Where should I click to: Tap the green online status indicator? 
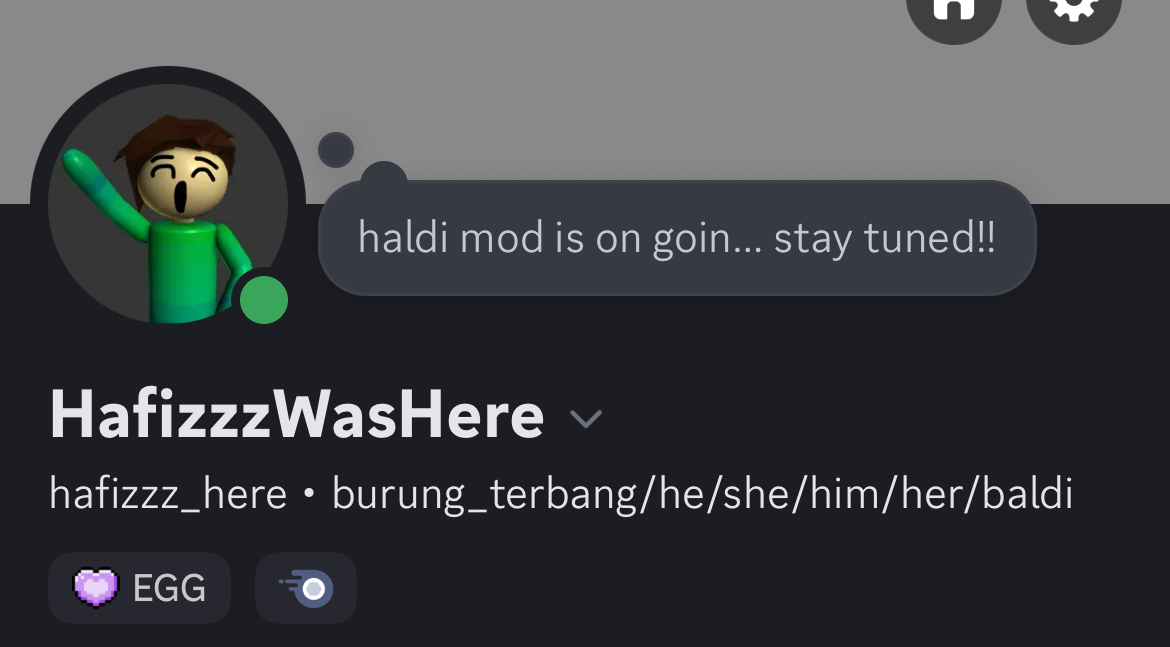pyautogui.click(x=264, y=300)
